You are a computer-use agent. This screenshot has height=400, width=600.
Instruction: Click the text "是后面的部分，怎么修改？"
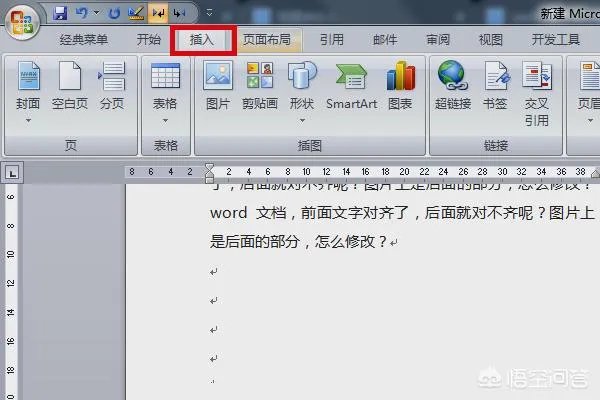(298, 242)
